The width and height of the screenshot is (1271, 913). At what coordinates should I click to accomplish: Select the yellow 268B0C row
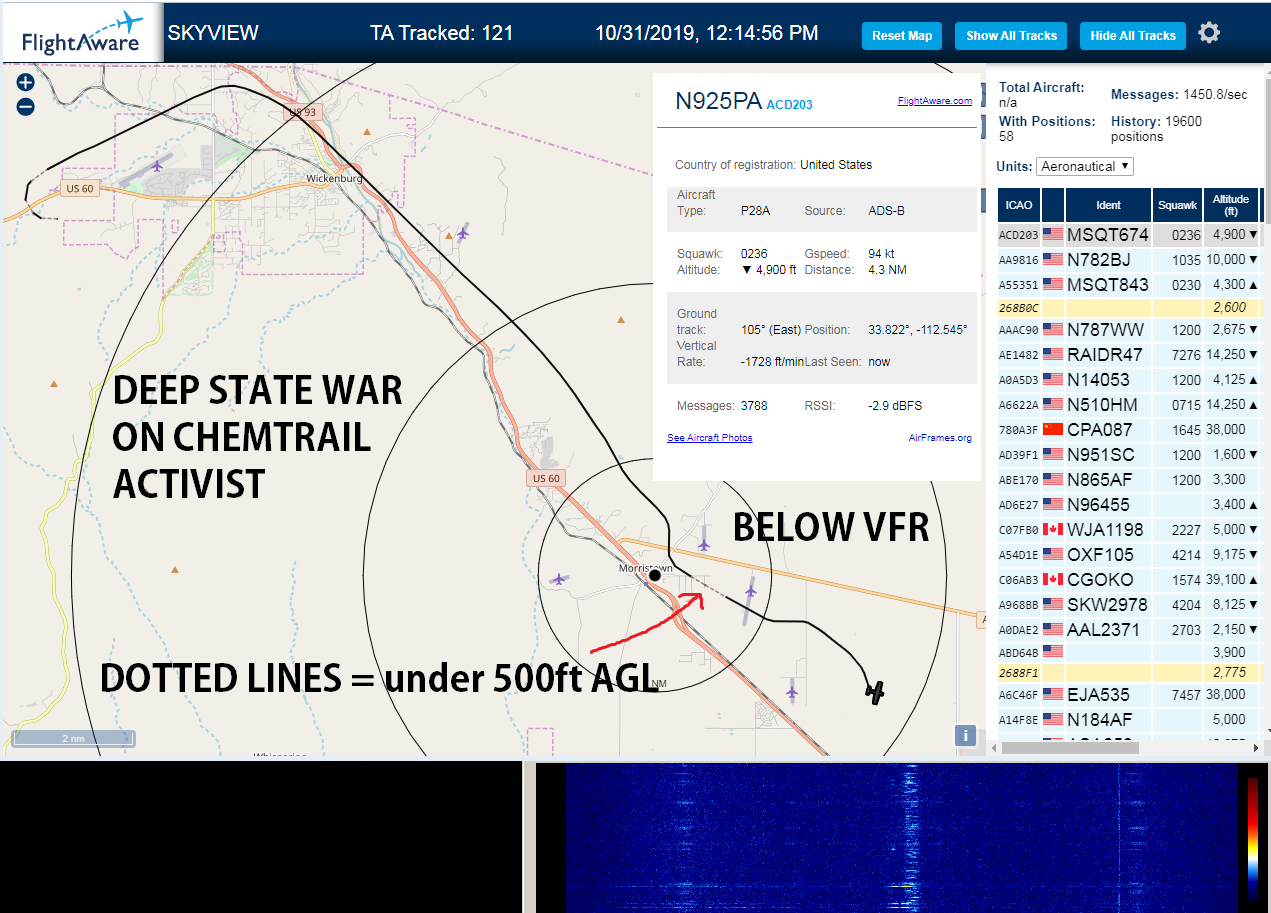click(1129, 307)
